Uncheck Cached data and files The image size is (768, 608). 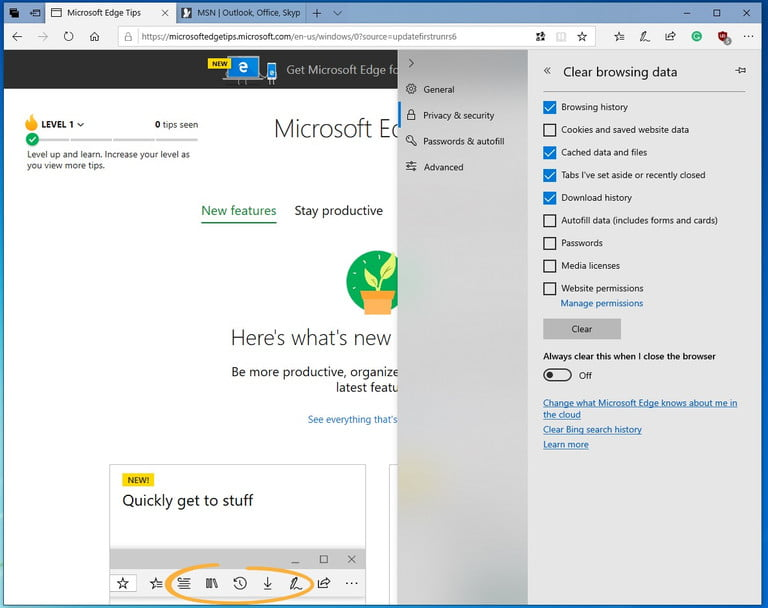pos(550,152)
